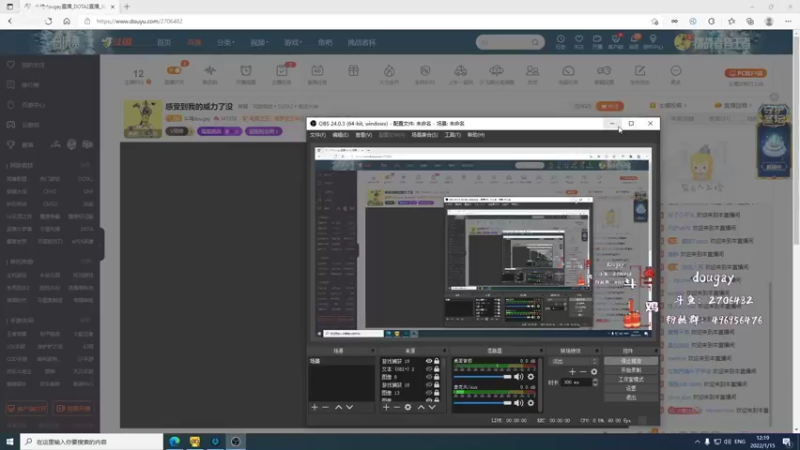Open the 编辑(E) menu in OBS
This screenshot has height=450, width=800.
(x=340, y=135)
